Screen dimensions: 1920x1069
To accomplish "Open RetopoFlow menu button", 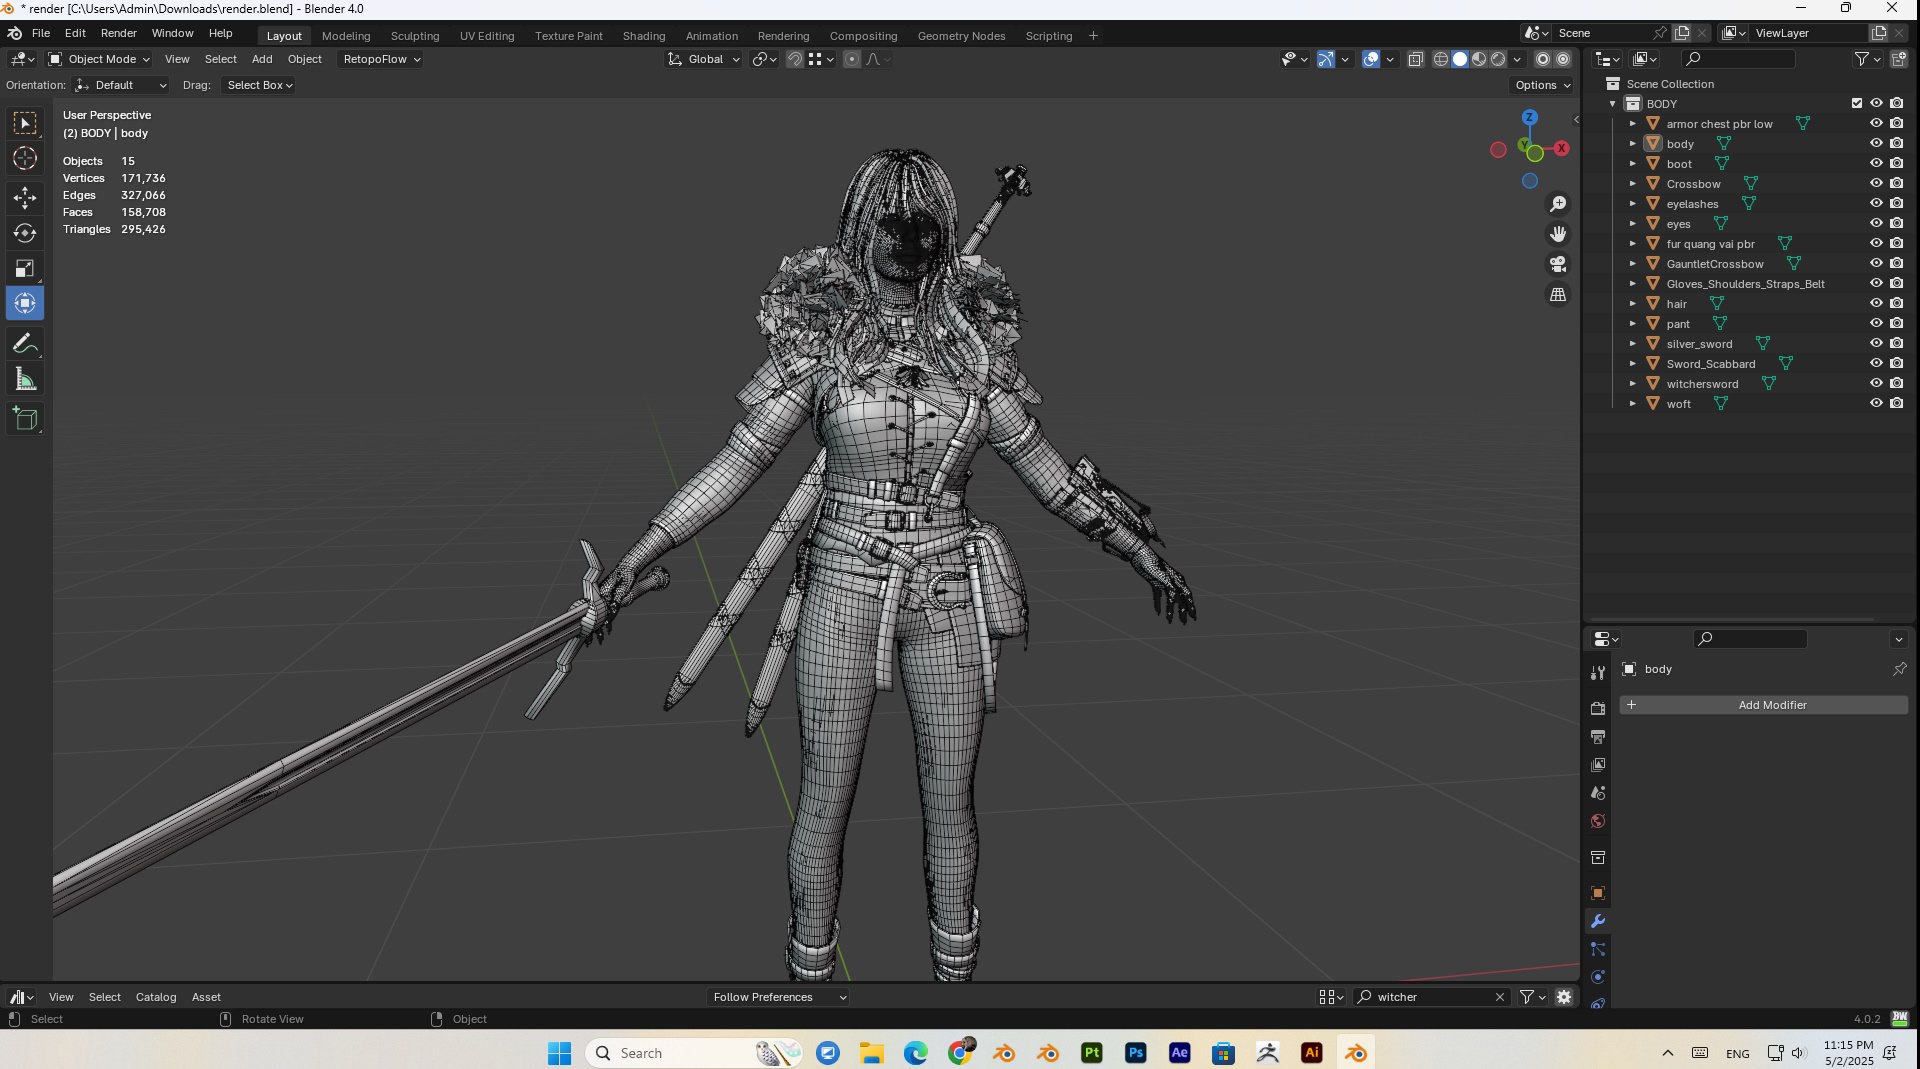I will [381, 59].
